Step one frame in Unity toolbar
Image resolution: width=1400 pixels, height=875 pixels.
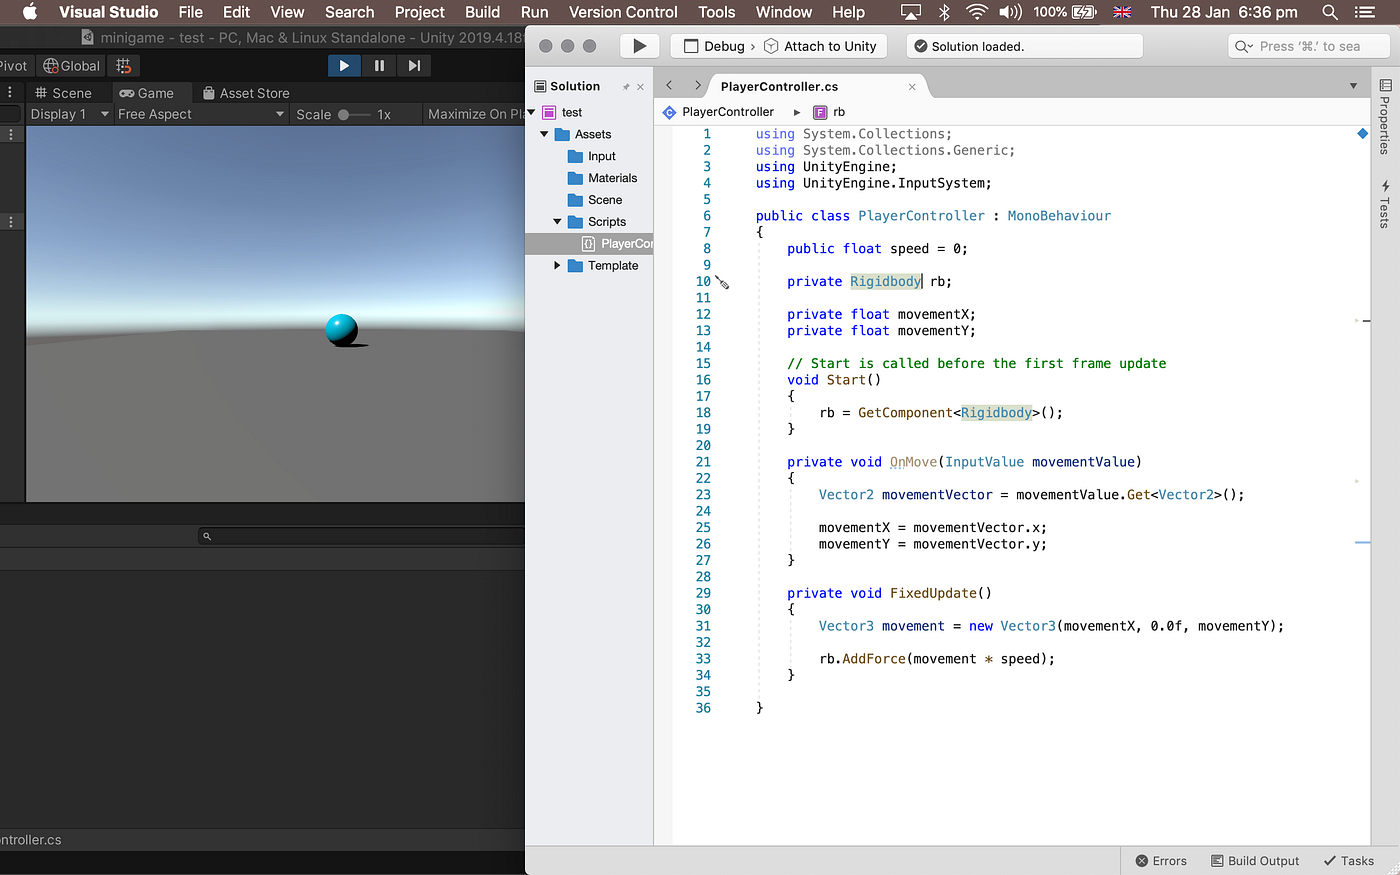pyautogui.click(x=414, y=65)
